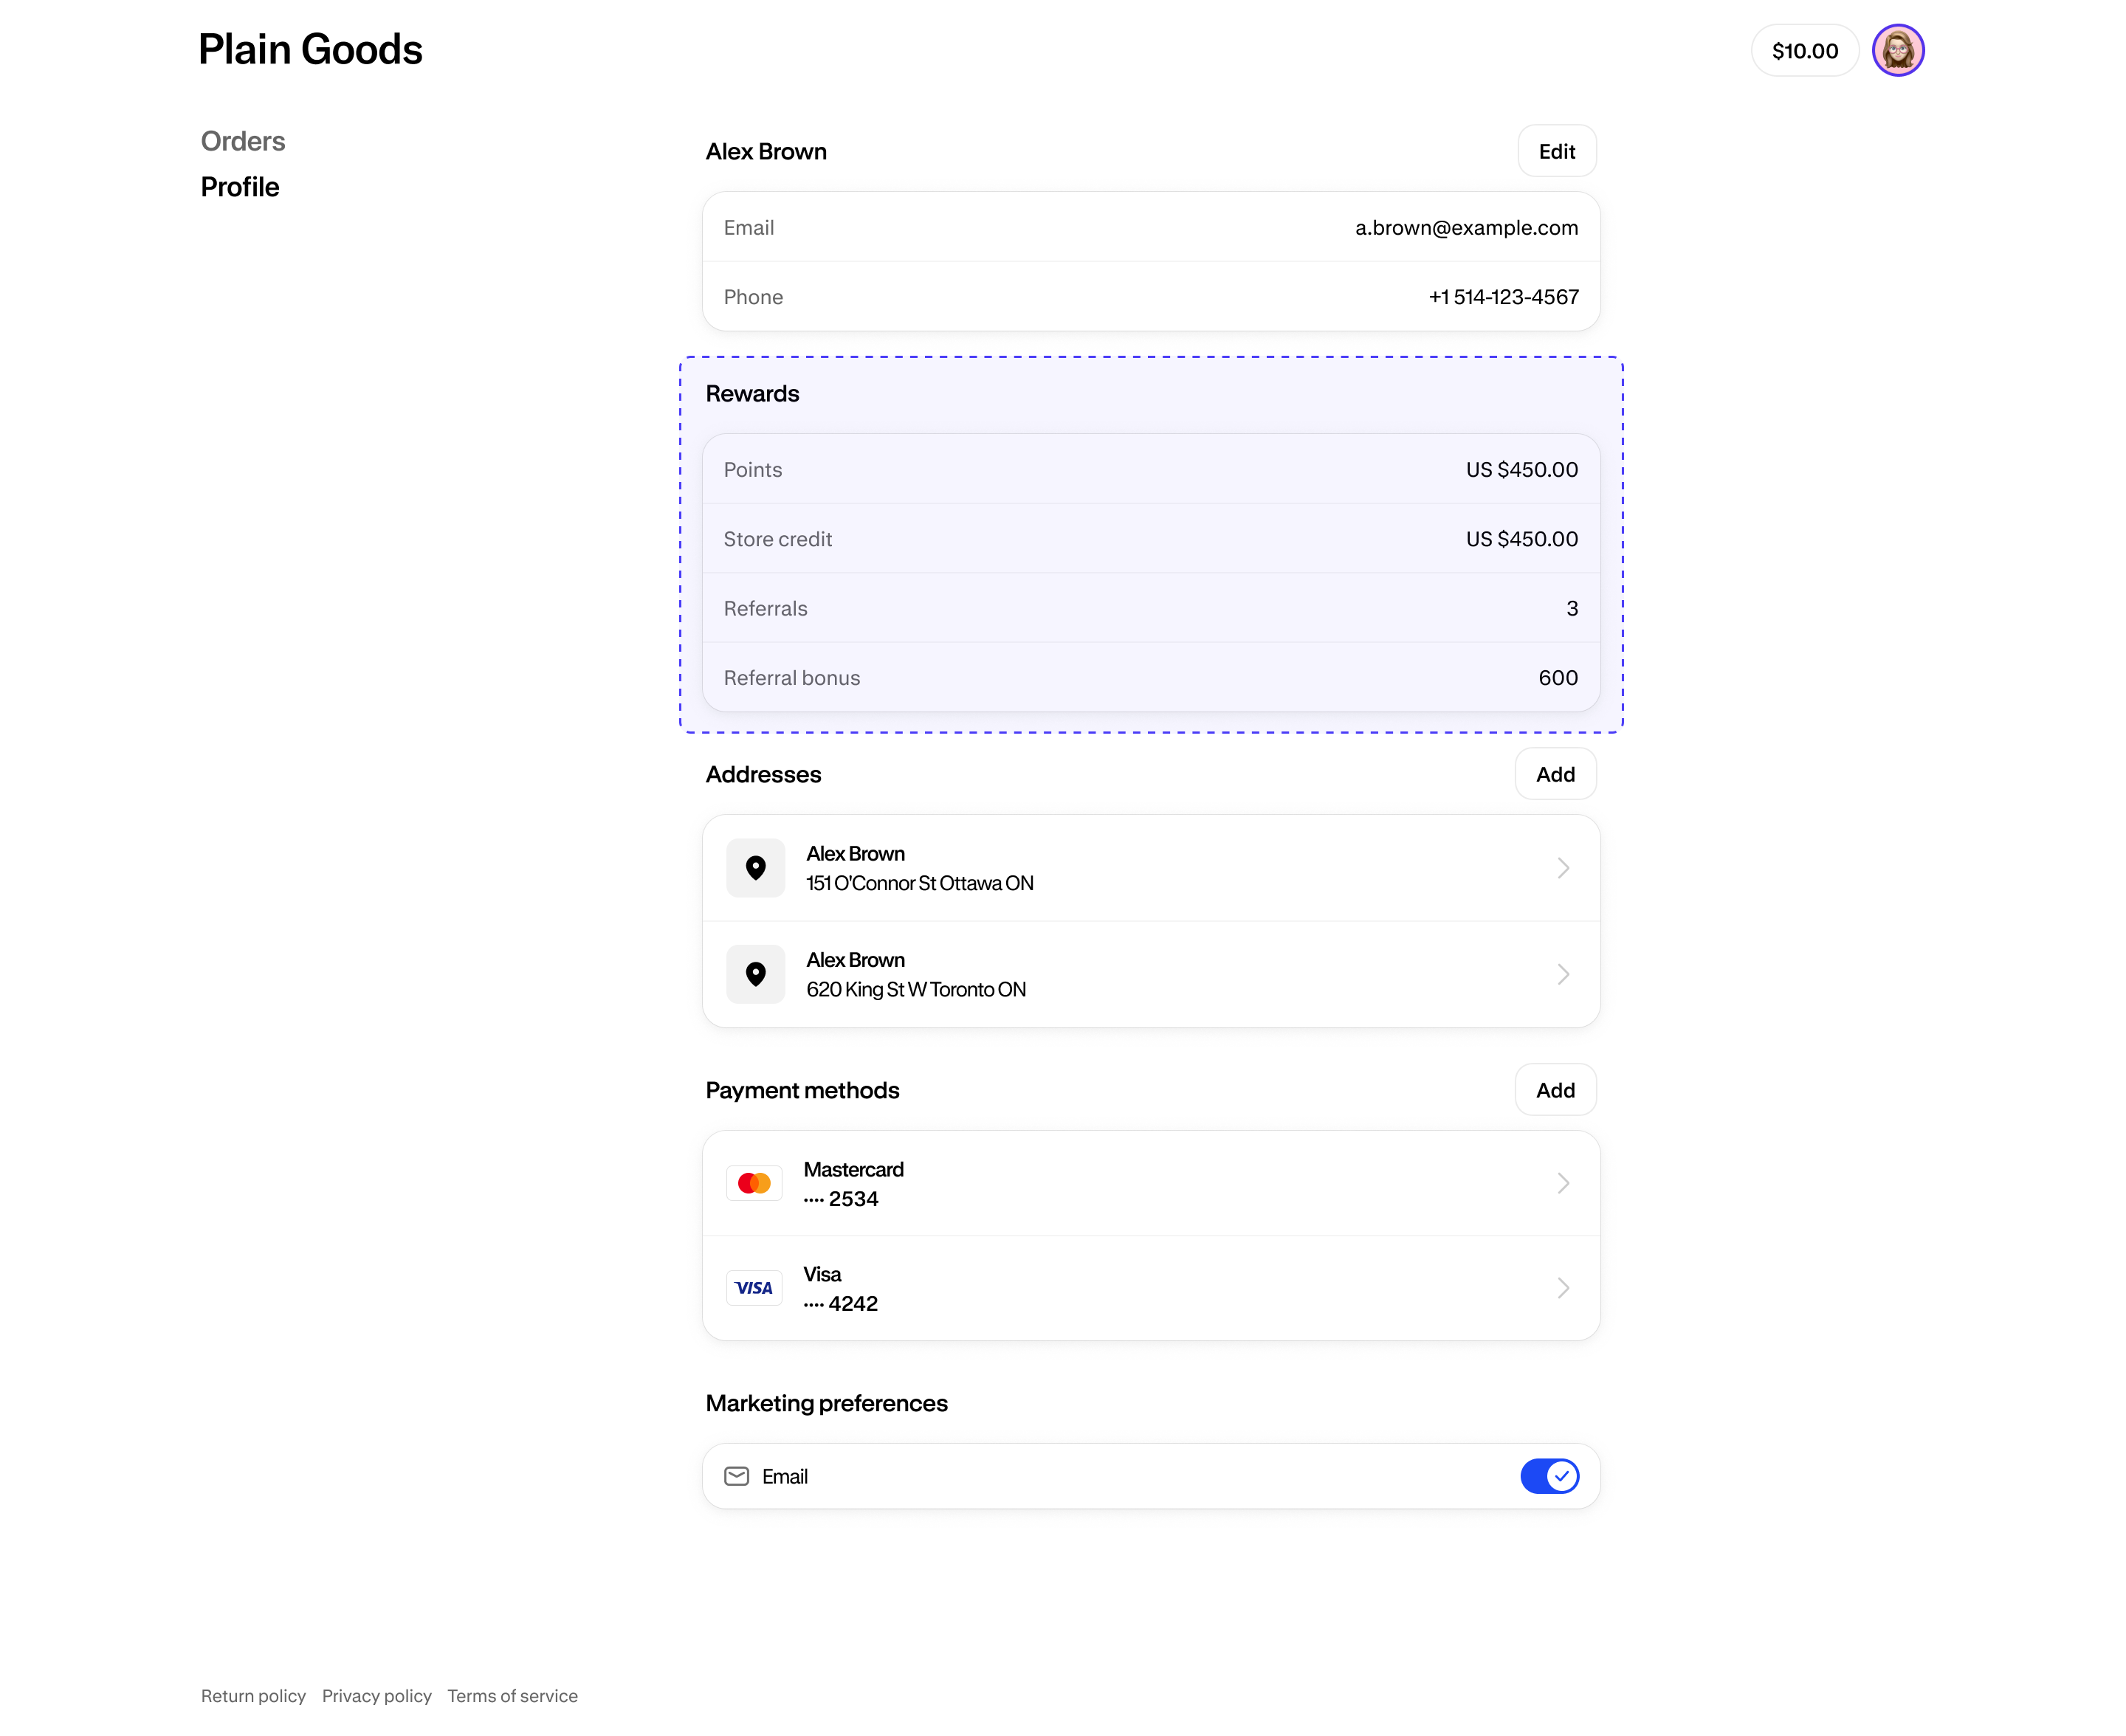Edit Alex Brown's contact details
Screen dimensions: 2126x1736
(1556, 151)
